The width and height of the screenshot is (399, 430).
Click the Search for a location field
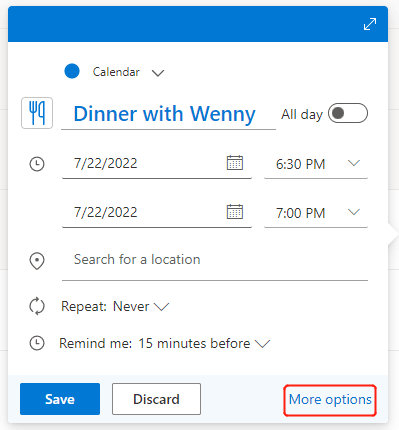point(215,260)
